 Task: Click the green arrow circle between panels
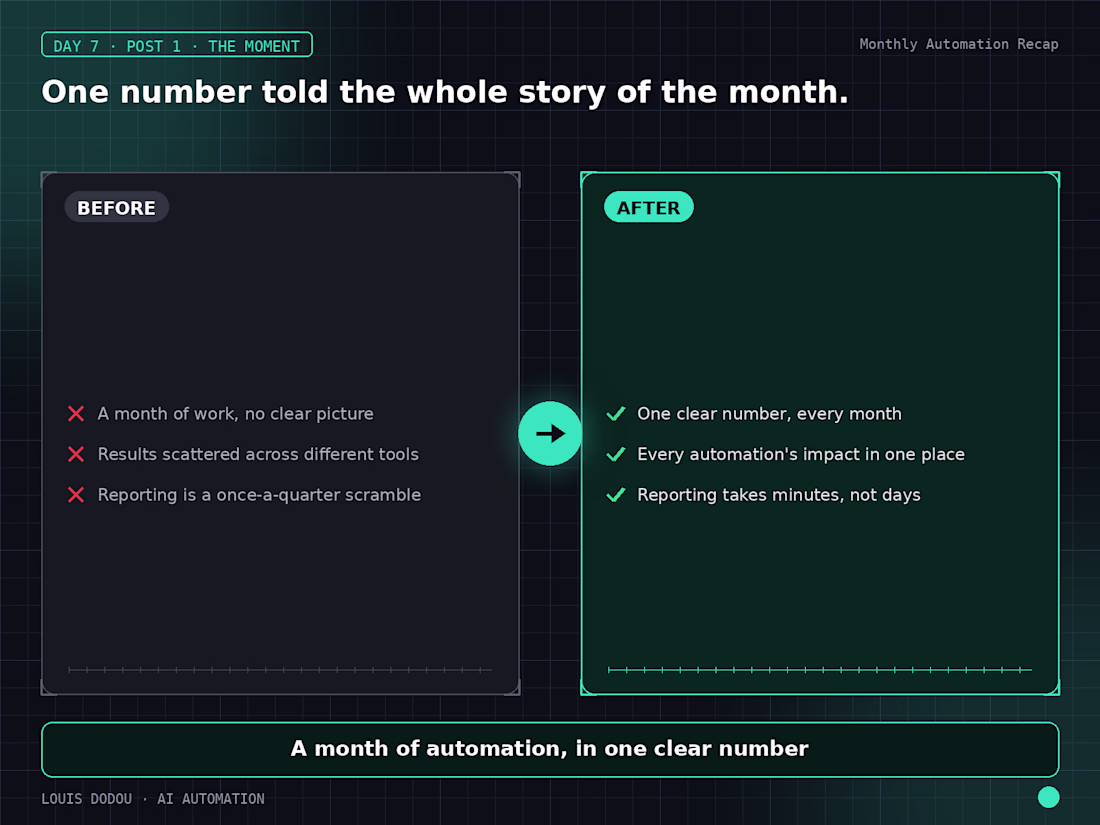(x=550, y=434)
